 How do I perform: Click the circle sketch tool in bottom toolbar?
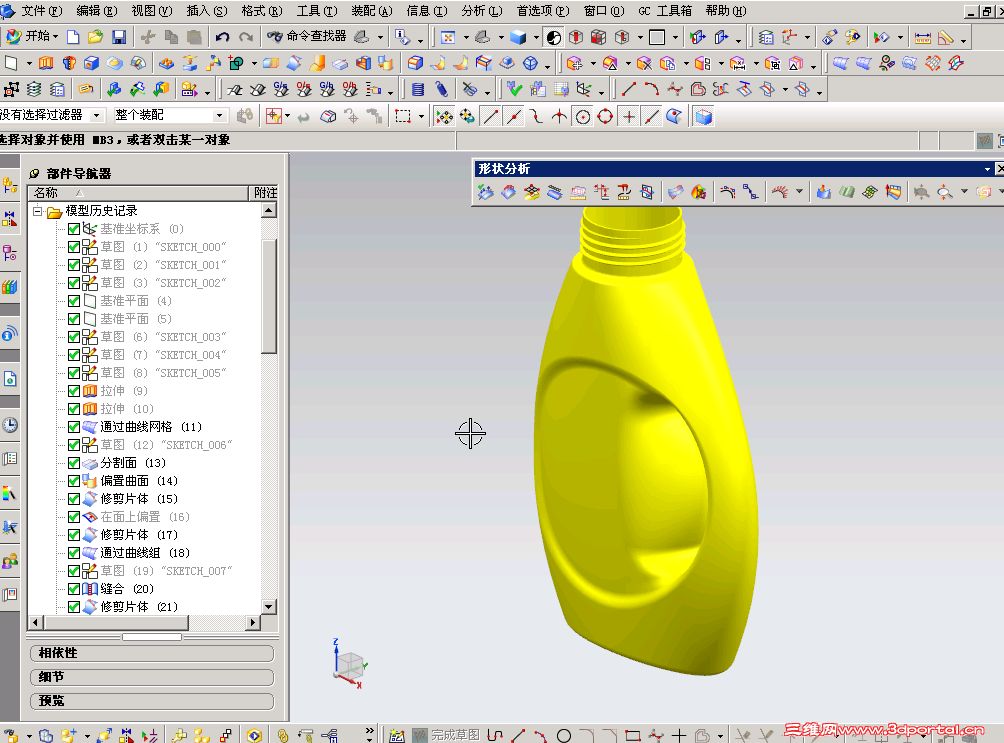point(564,735)
